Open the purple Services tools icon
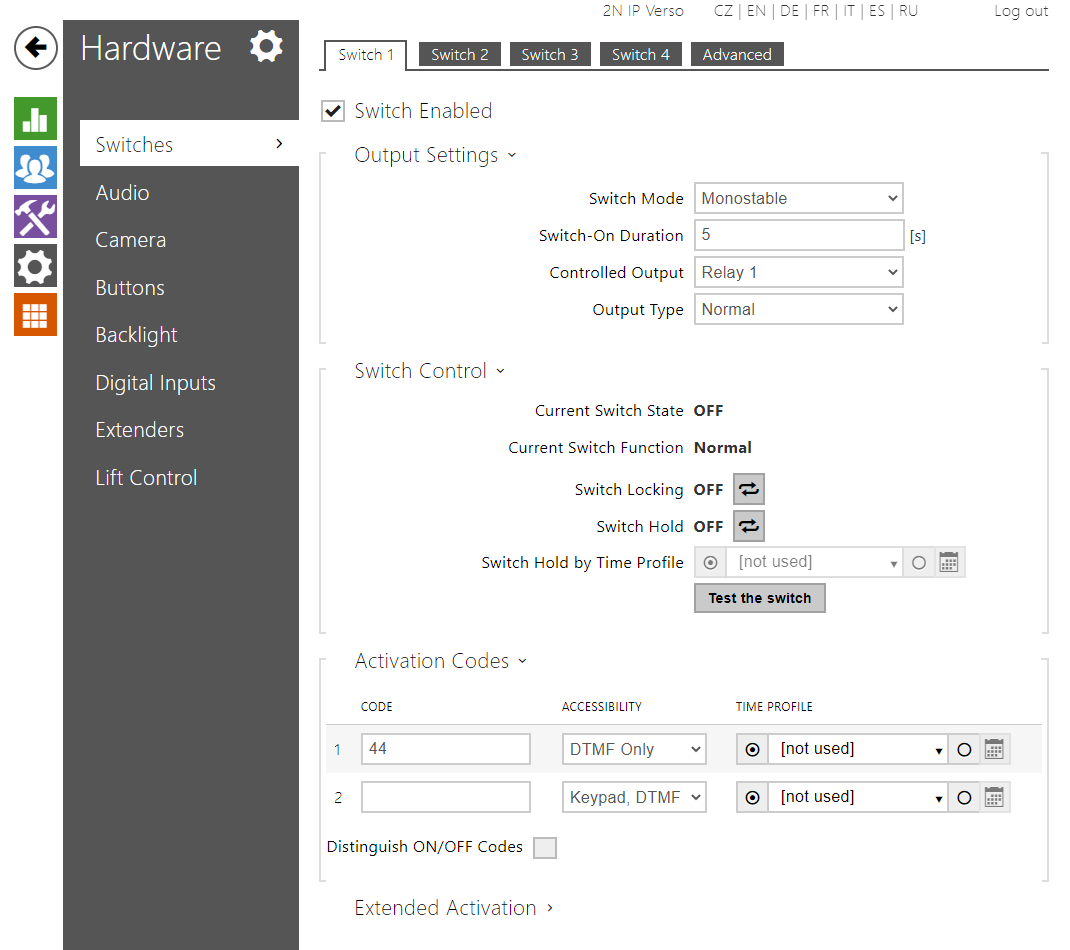 coord(35,217)
